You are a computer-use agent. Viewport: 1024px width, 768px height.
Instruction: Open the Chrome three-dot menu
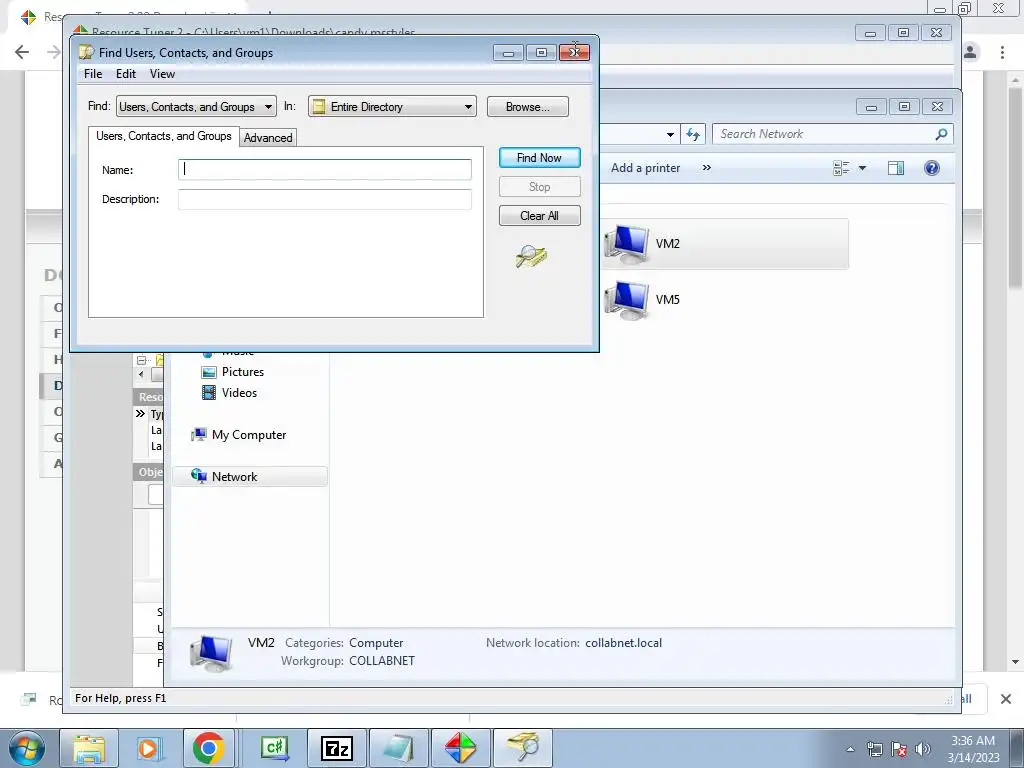point(1002,52)
